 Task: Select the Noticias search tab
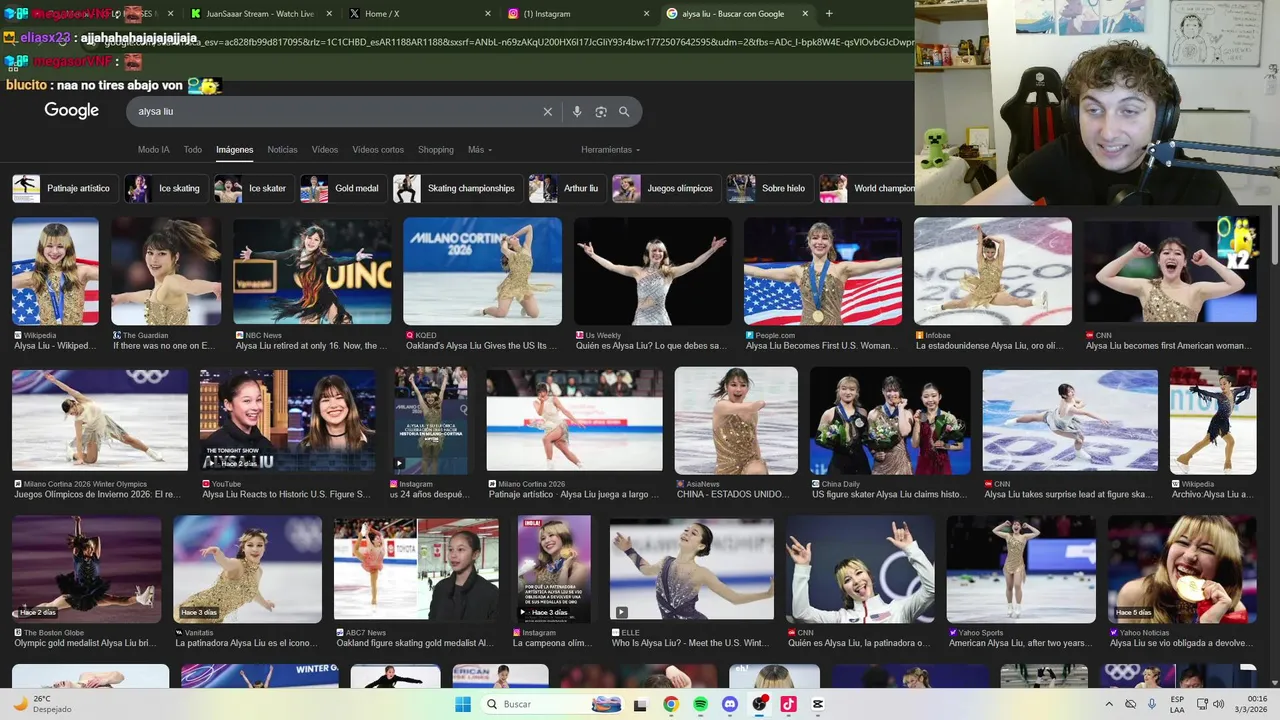pyautogui.click(x=282, y=150)
